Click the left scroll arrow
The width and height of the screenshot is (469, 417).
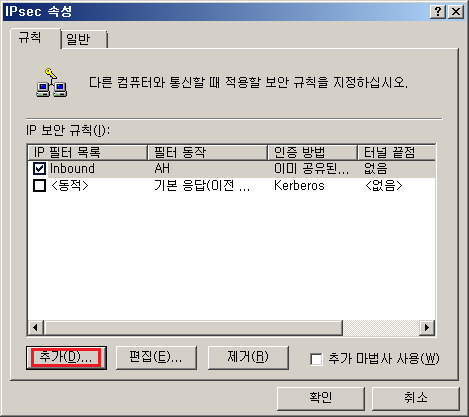35,327
